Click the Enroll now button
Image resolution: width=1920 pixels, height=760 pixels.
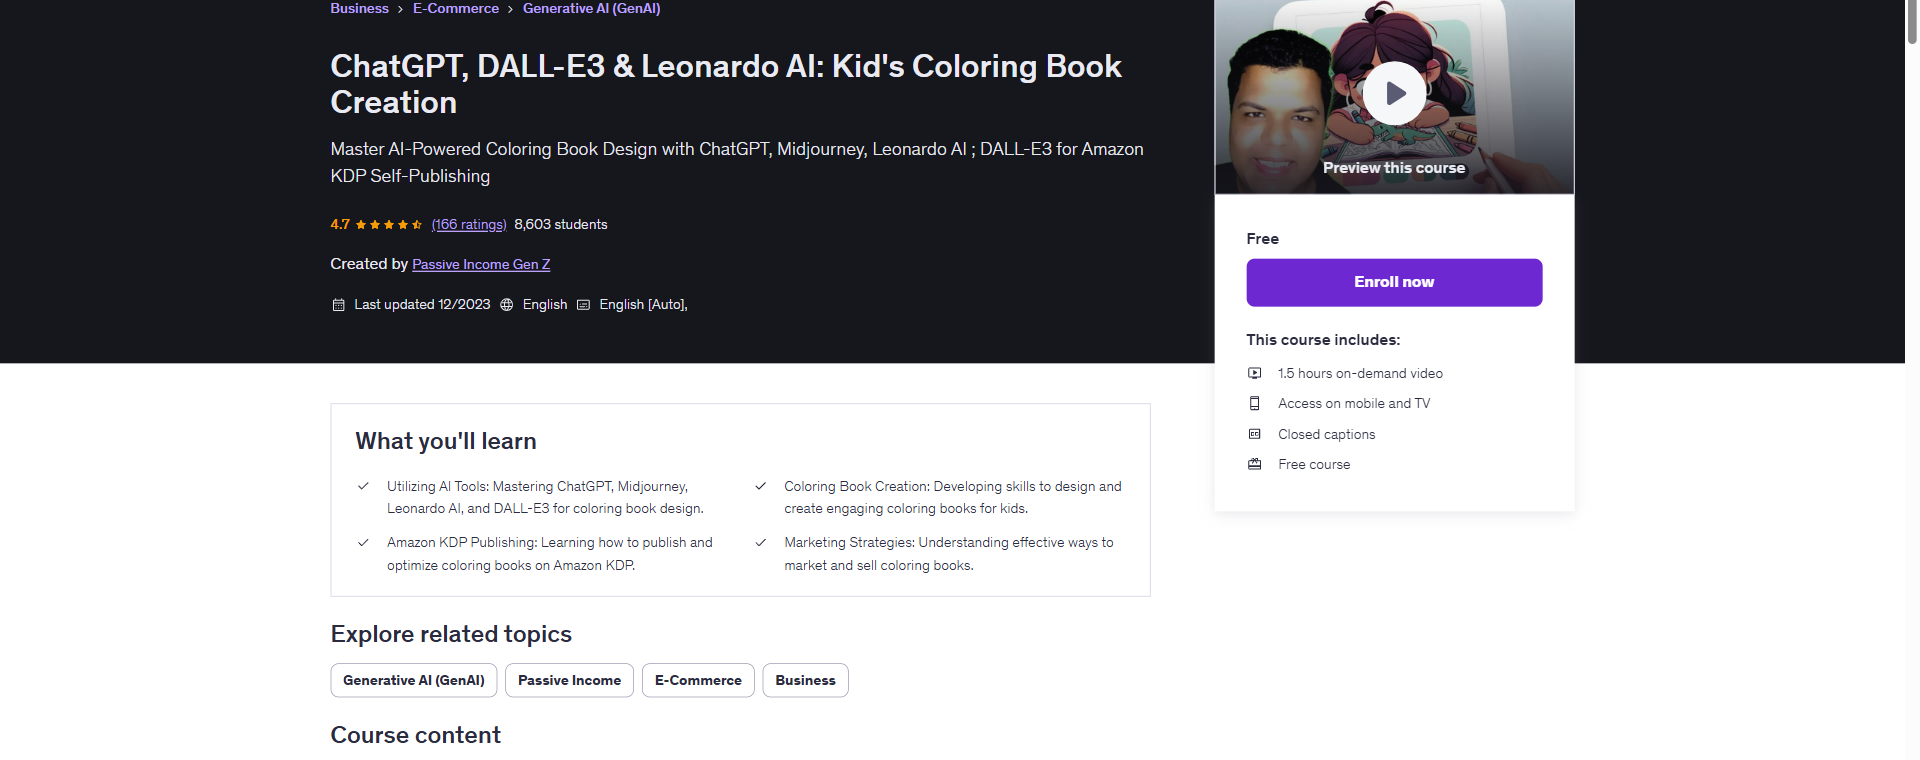point(1394,282)
